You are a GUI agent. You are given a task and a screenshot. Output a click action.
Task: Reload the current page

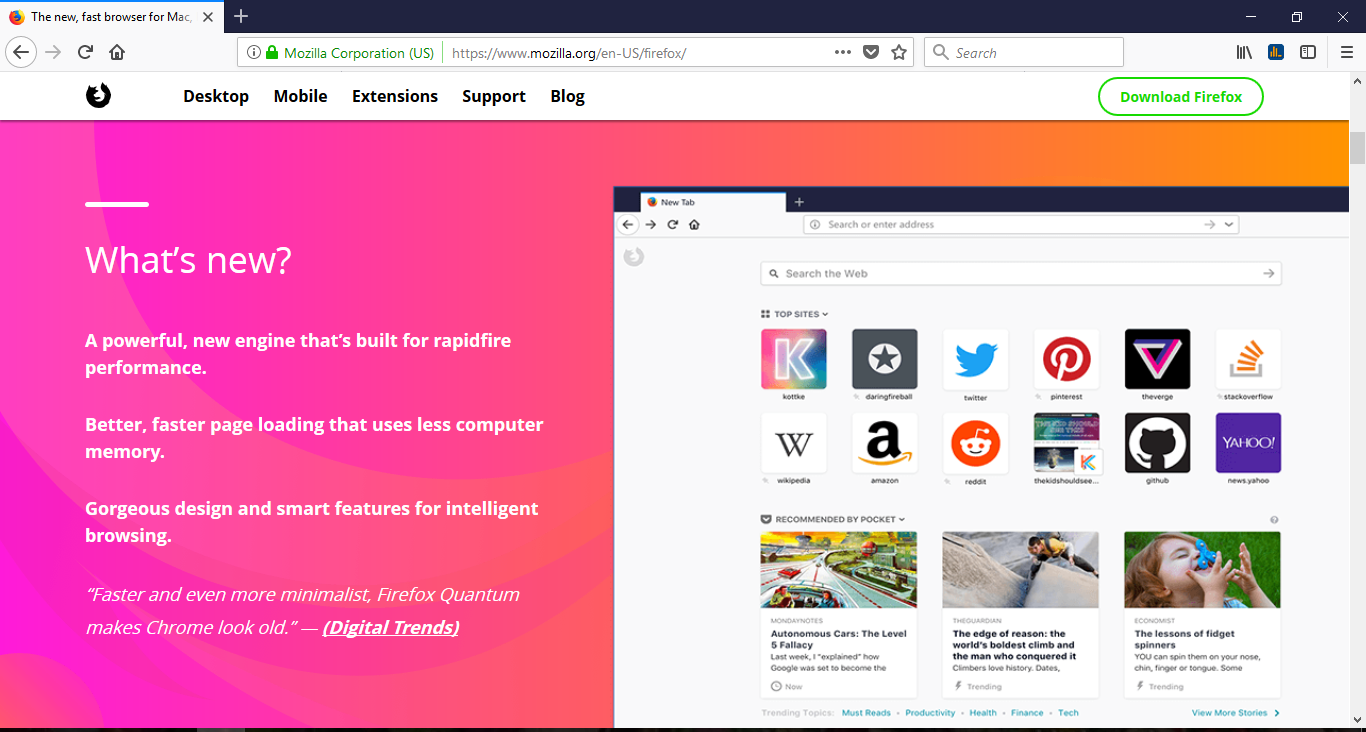[x=85, y=52]
